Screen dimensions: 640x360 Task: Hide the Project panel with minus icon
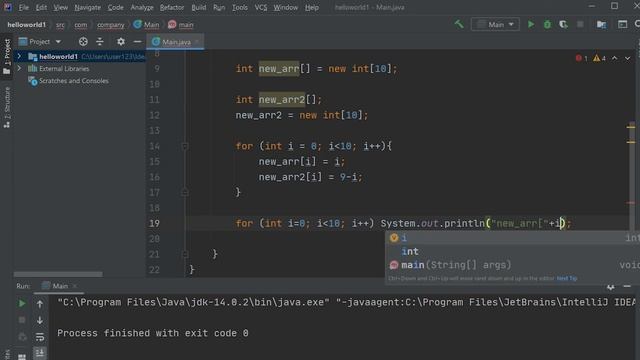coord(138,42)
